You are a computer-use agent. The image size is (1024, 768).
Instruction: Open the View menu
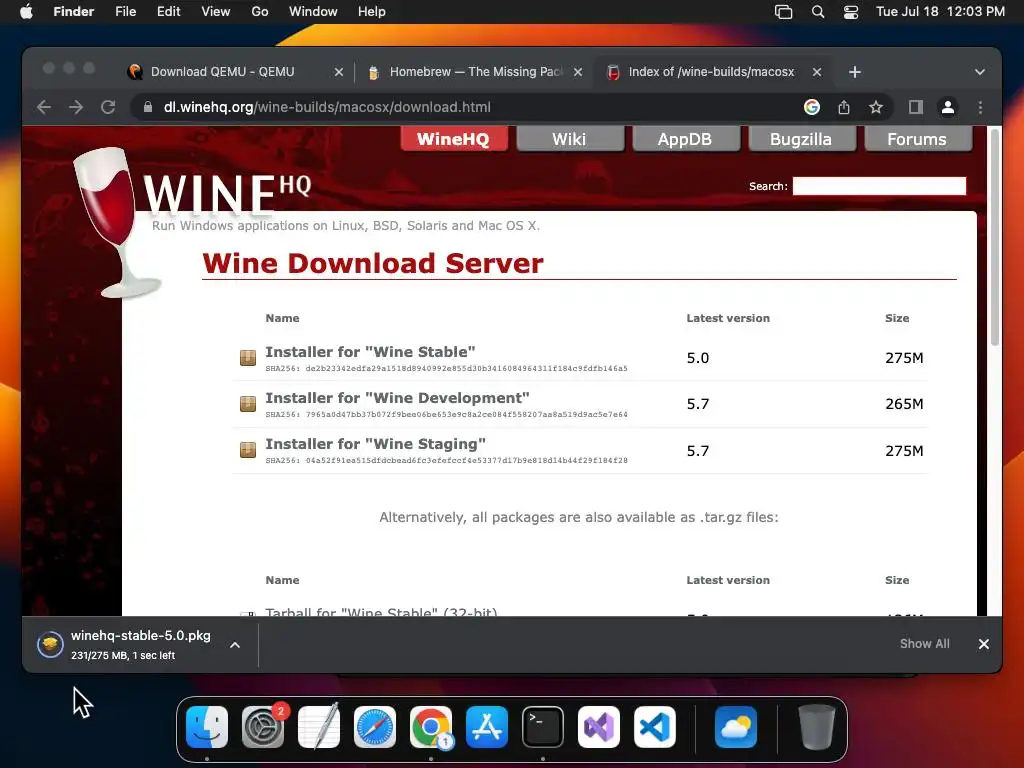click(x=216, y=12)
